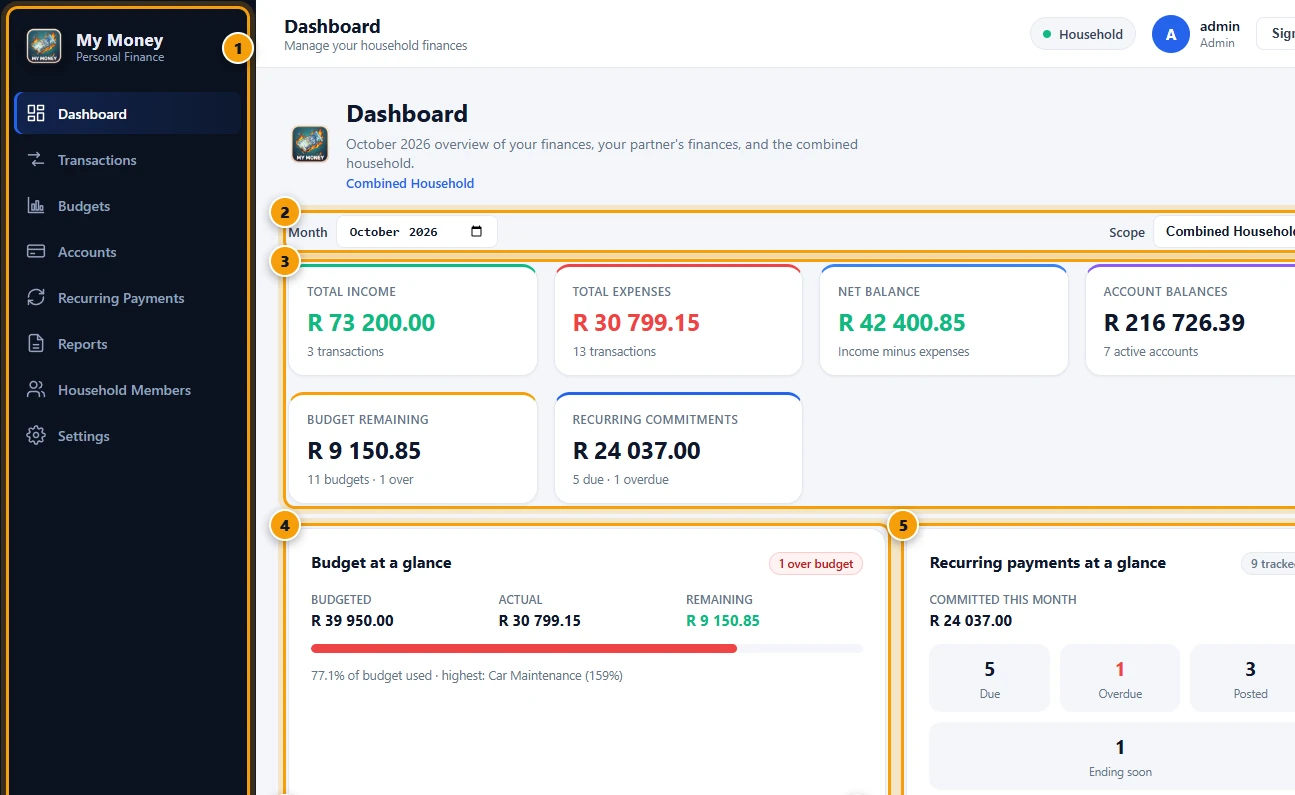Click the Posted count tile showing 3
The width and height of the screenshot is (1295, 795).
1243,678
